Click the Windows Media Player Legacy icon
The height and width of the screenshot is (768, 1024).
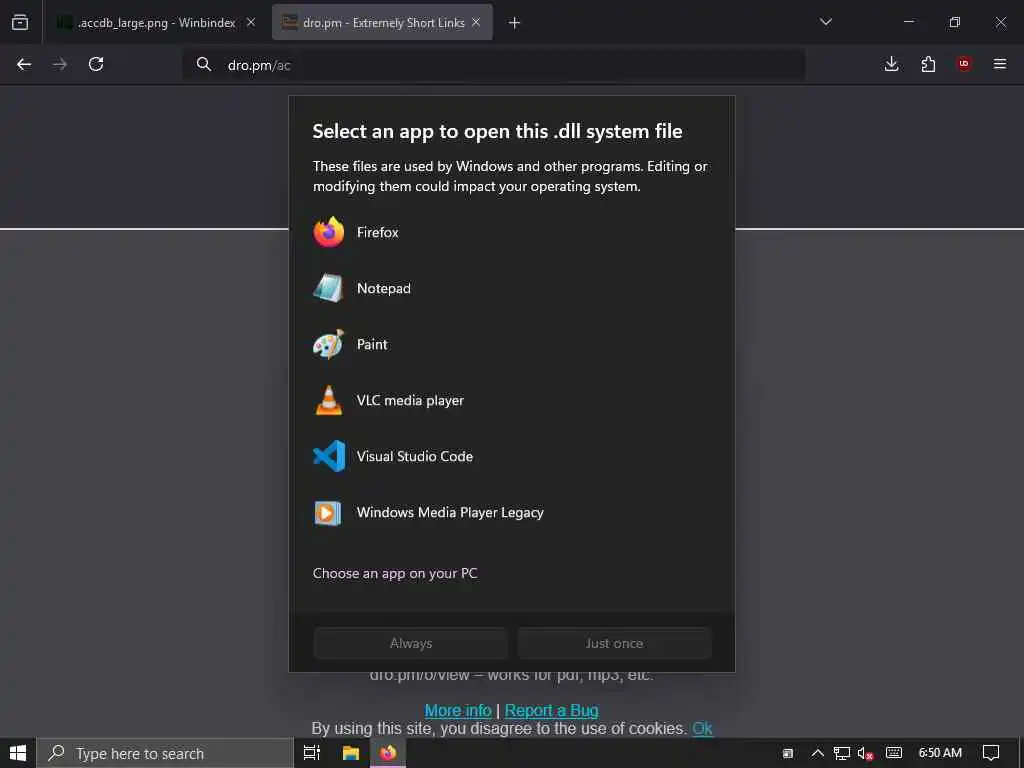(328, 513)
